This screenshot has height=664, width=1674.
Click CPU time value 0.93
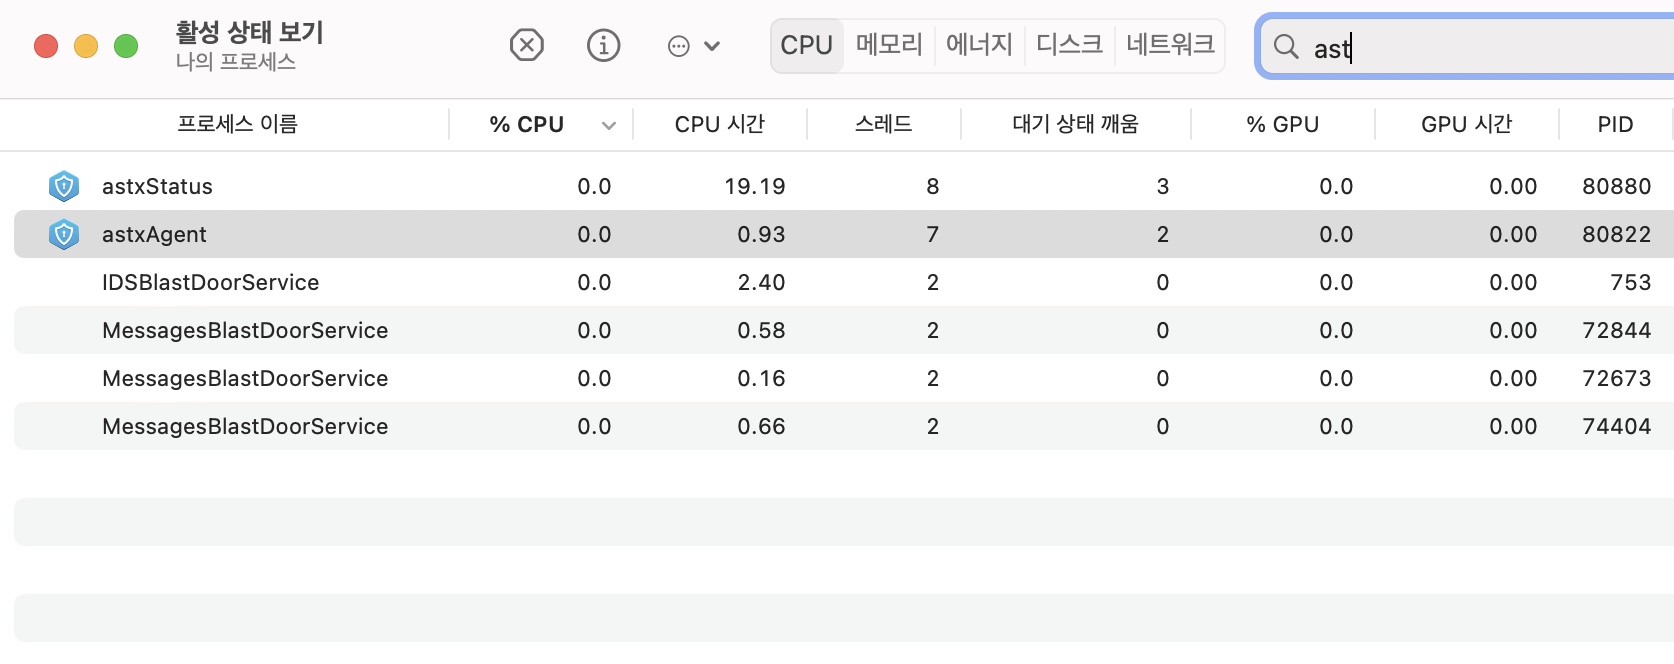(x=761, y=234)
